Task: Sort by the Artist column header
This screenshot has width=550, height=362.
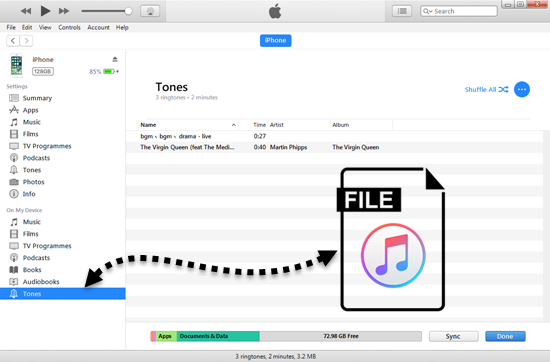Action: pos(299,125)
